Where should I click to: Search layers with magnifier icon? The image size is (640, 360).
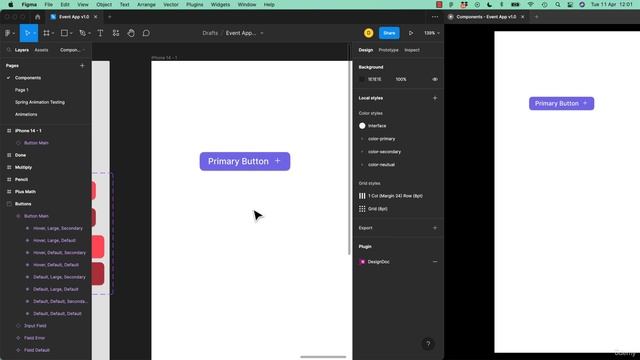pos(9,50)
